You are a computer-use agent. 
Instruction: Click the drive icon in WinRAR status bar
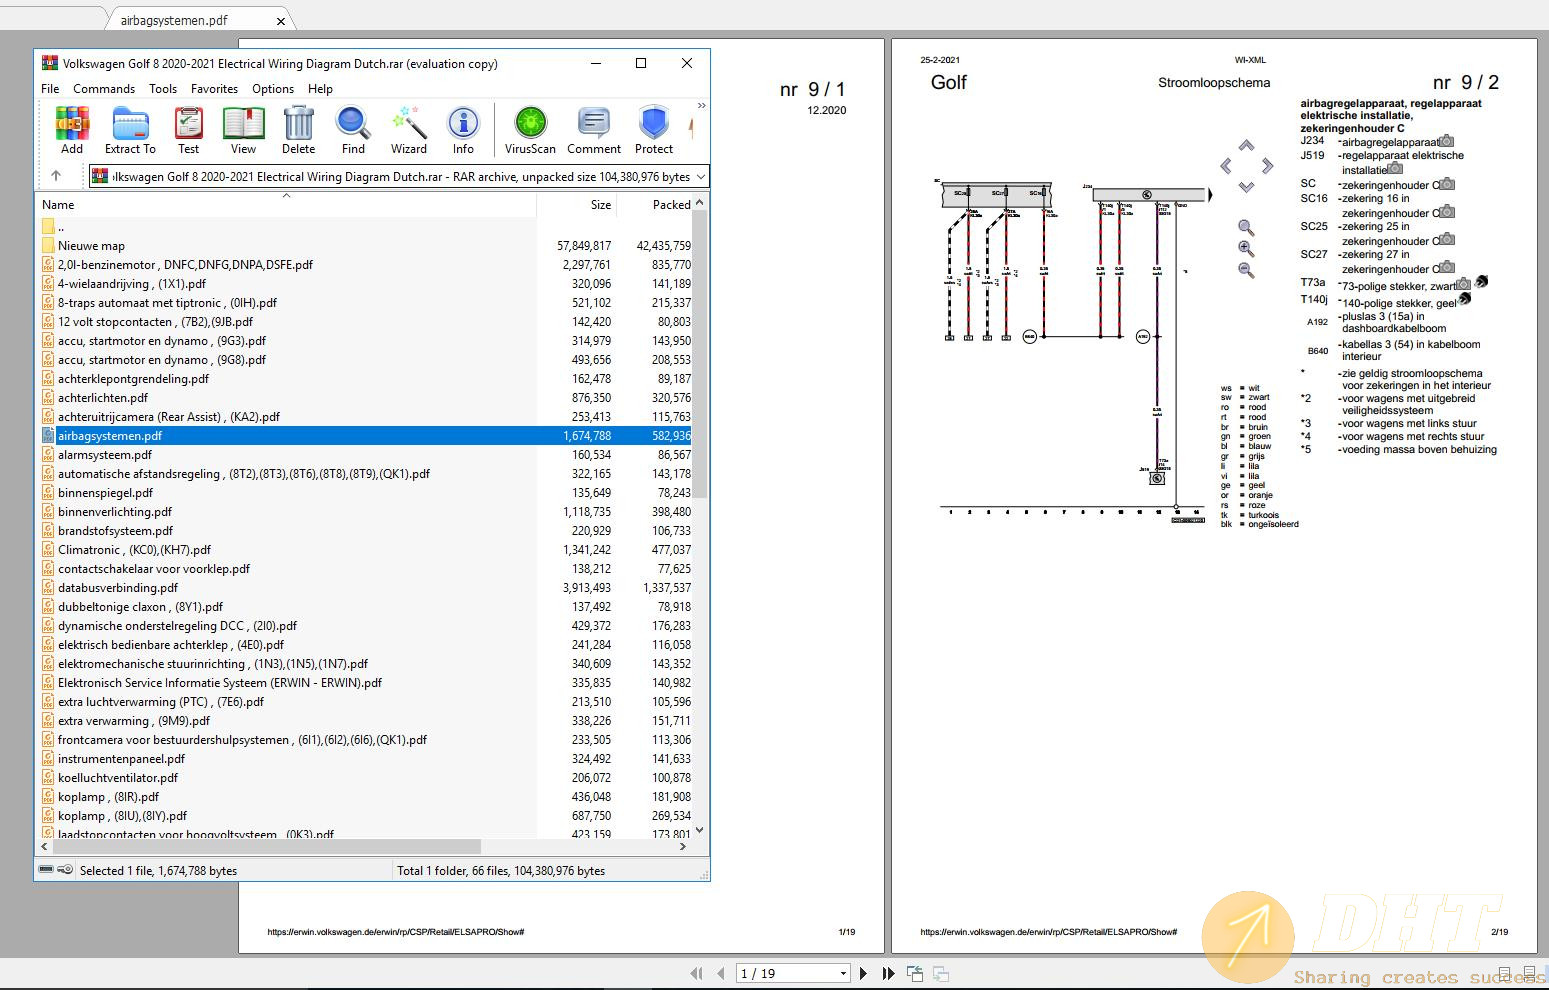tap(46, 870)
